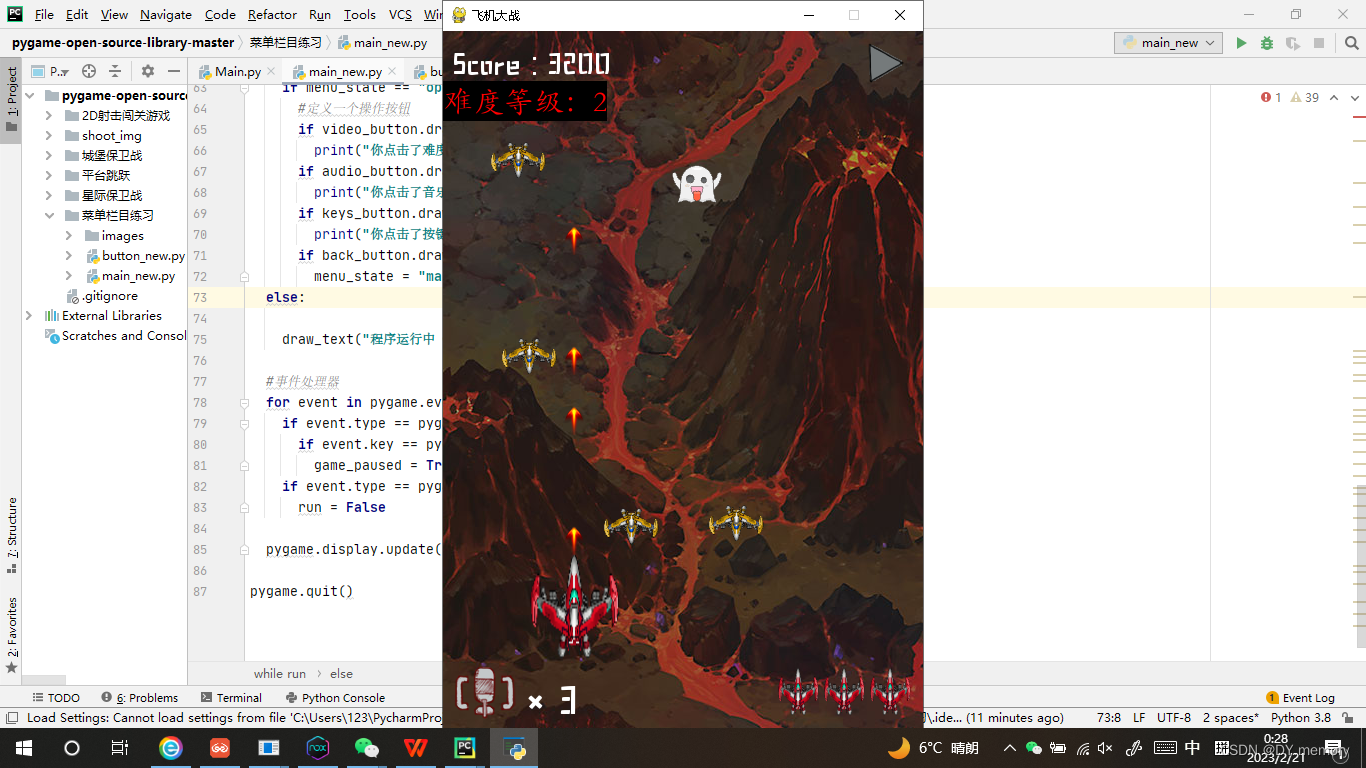Stop the running program
The image size is (1366, 768).
point(1319,43)
